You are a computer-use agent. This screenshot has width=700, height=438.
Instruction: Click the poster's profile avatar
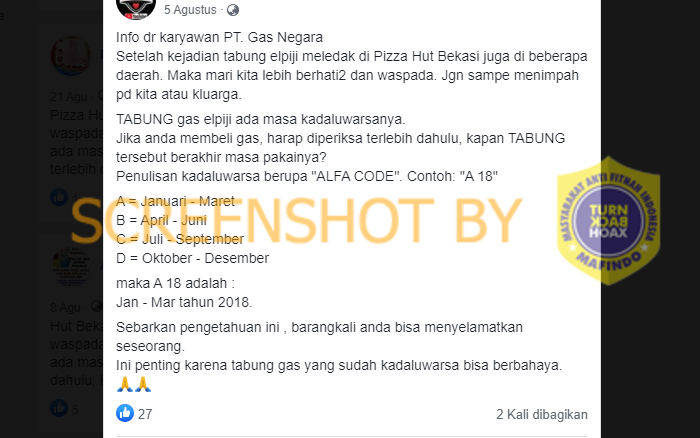pyautogui.click(x=136, y=9)
